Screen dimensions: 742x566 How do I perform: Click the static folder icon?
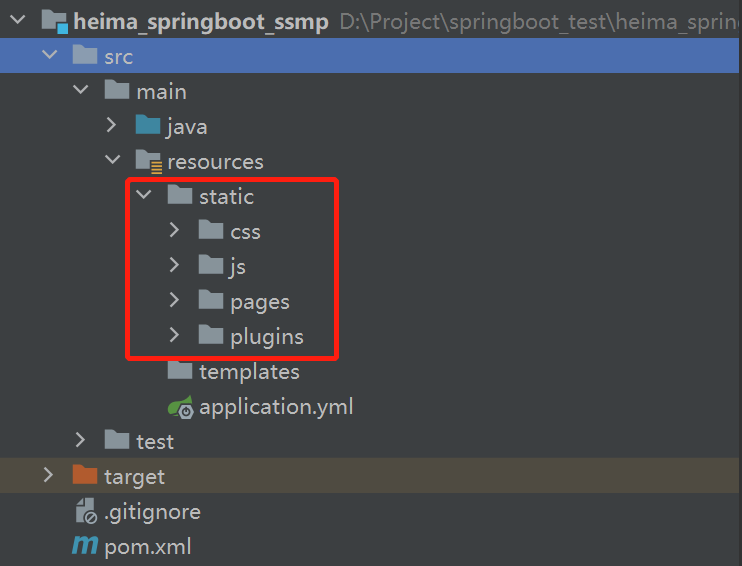(180, 196)
